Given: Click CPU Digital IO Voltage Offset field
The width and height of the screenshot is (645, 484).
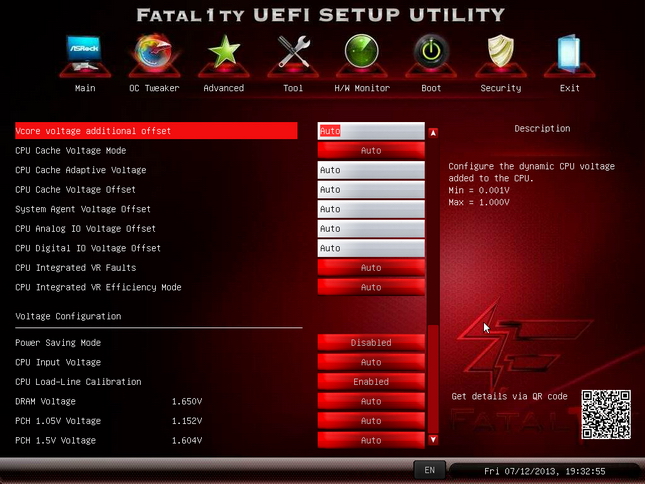Looking at the screenshot, I should (x=371, y=248).
